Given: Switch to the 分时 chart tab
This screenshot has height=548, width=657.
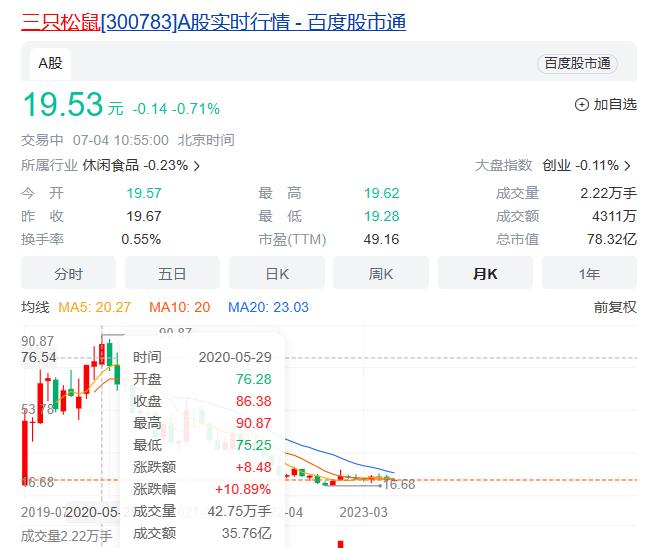Looking at the screenshot, I should click(68, 274).
